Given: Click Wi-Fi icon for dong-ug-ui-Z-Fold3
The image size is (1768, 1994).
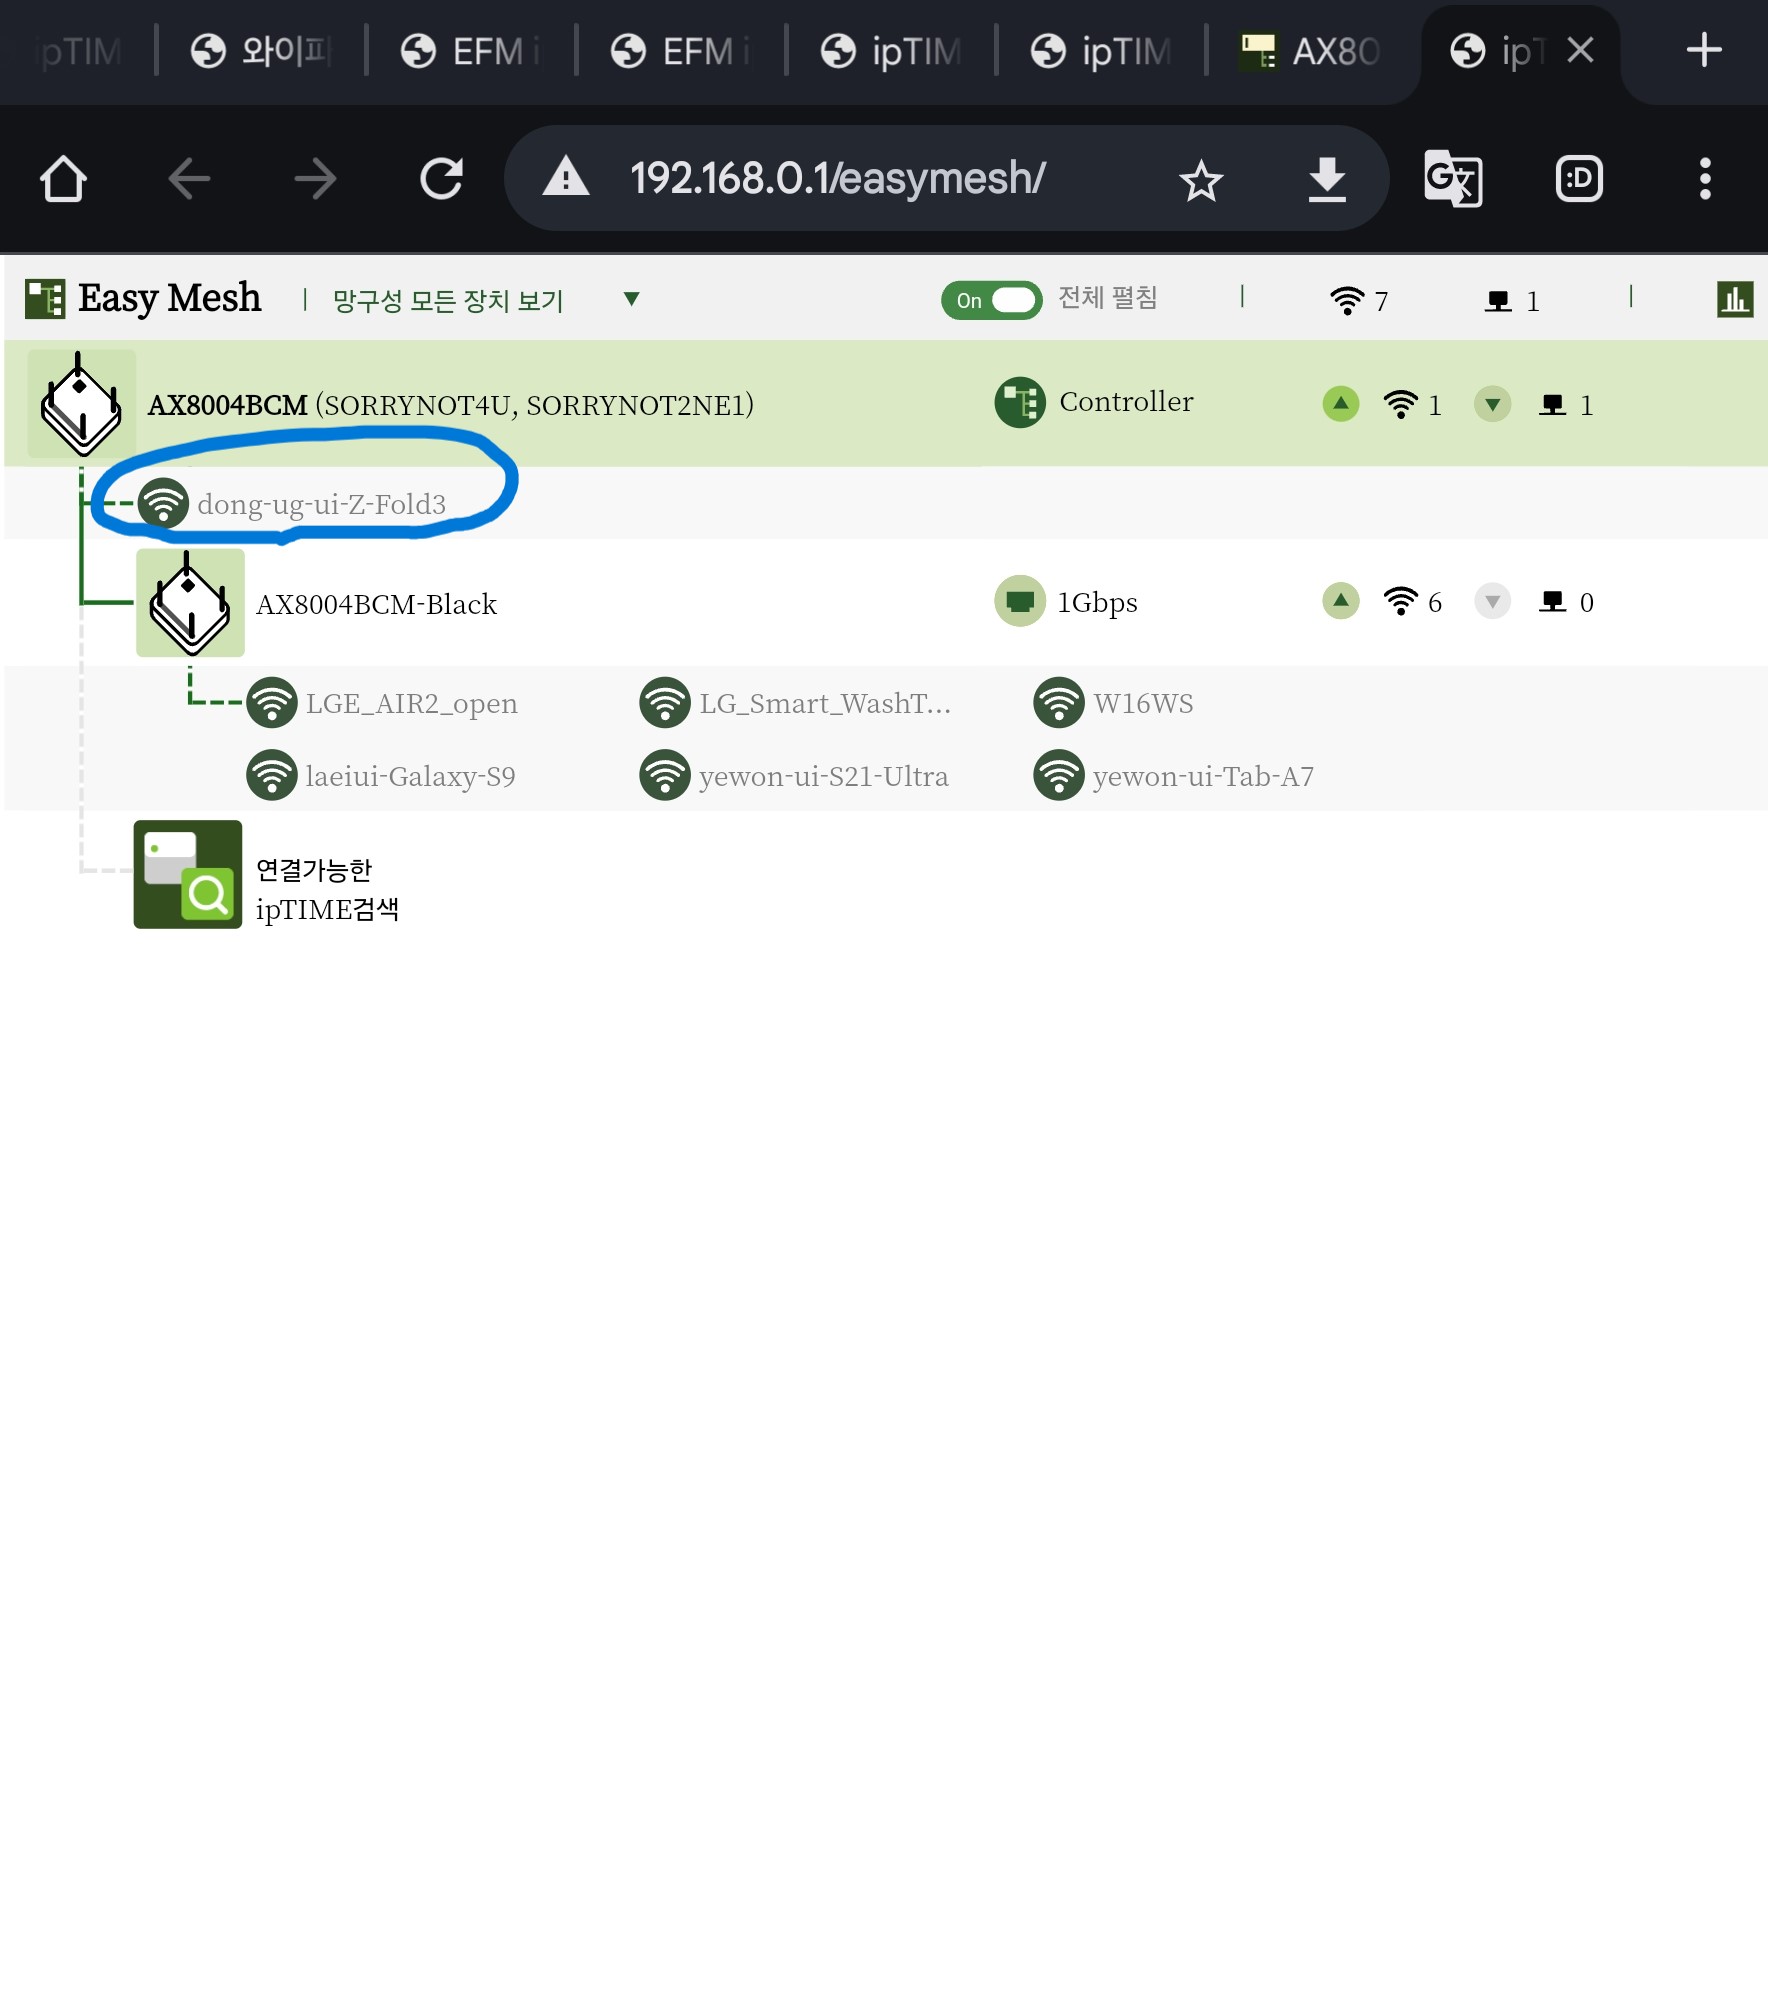Looking at the screenshot, I should coord(163,503).
